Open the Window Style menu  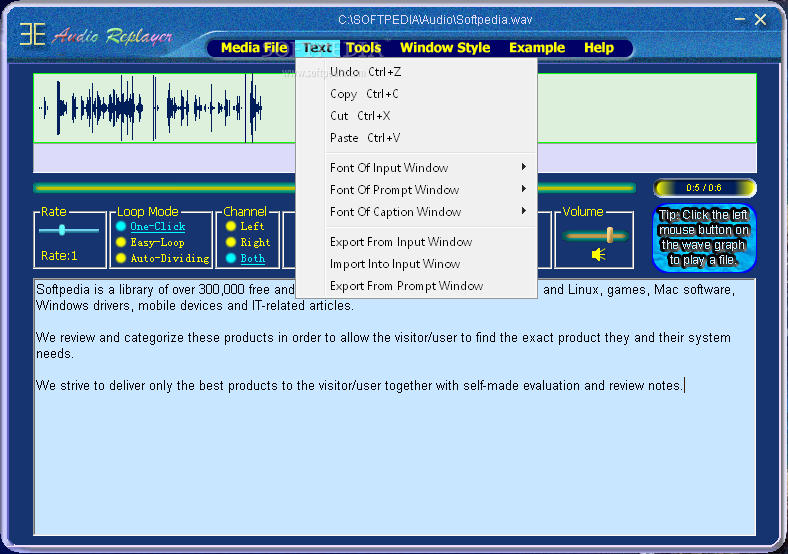click(445, 48)
